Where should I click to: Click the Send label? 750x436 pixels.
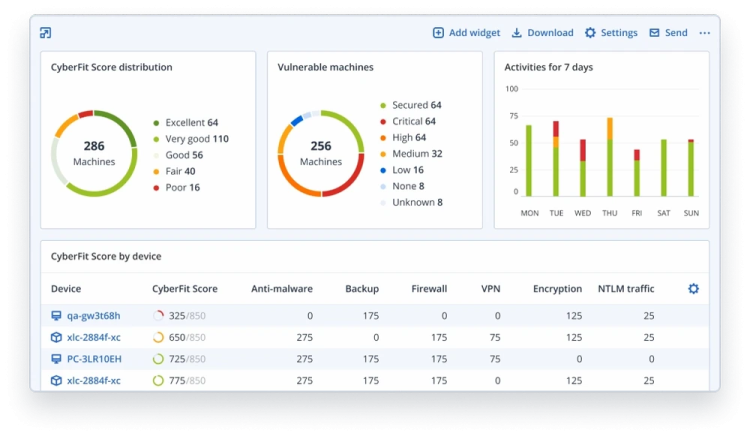click(x=676, y=33)
